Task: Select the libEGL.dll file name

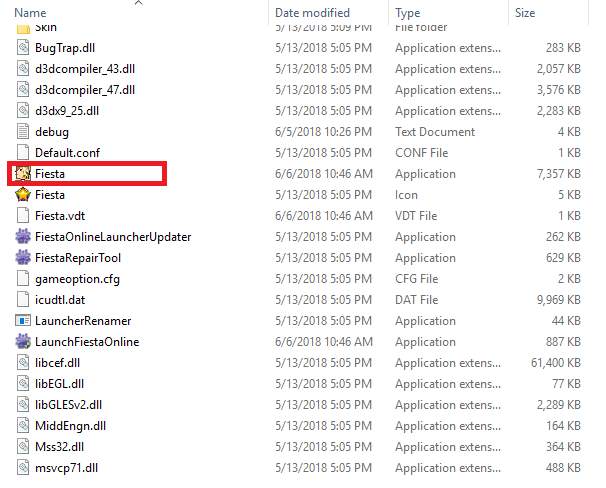Action: point(59,384)
